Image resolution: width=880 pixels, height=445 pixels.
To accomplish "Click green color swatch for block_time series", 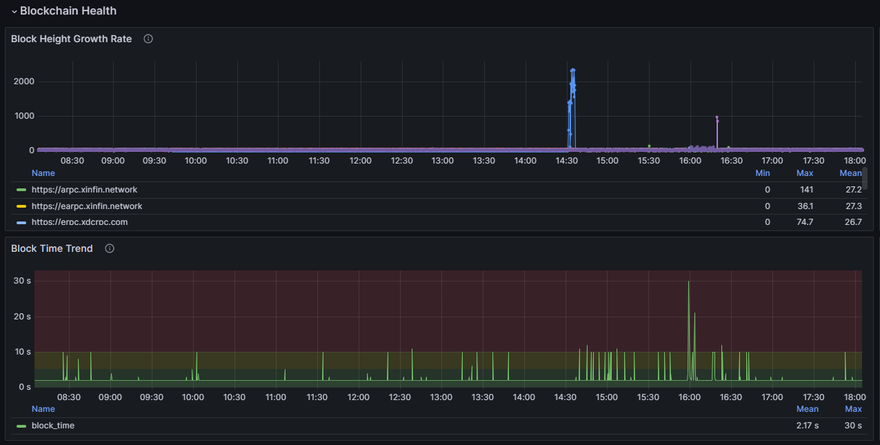I will (x=21, y=426).
